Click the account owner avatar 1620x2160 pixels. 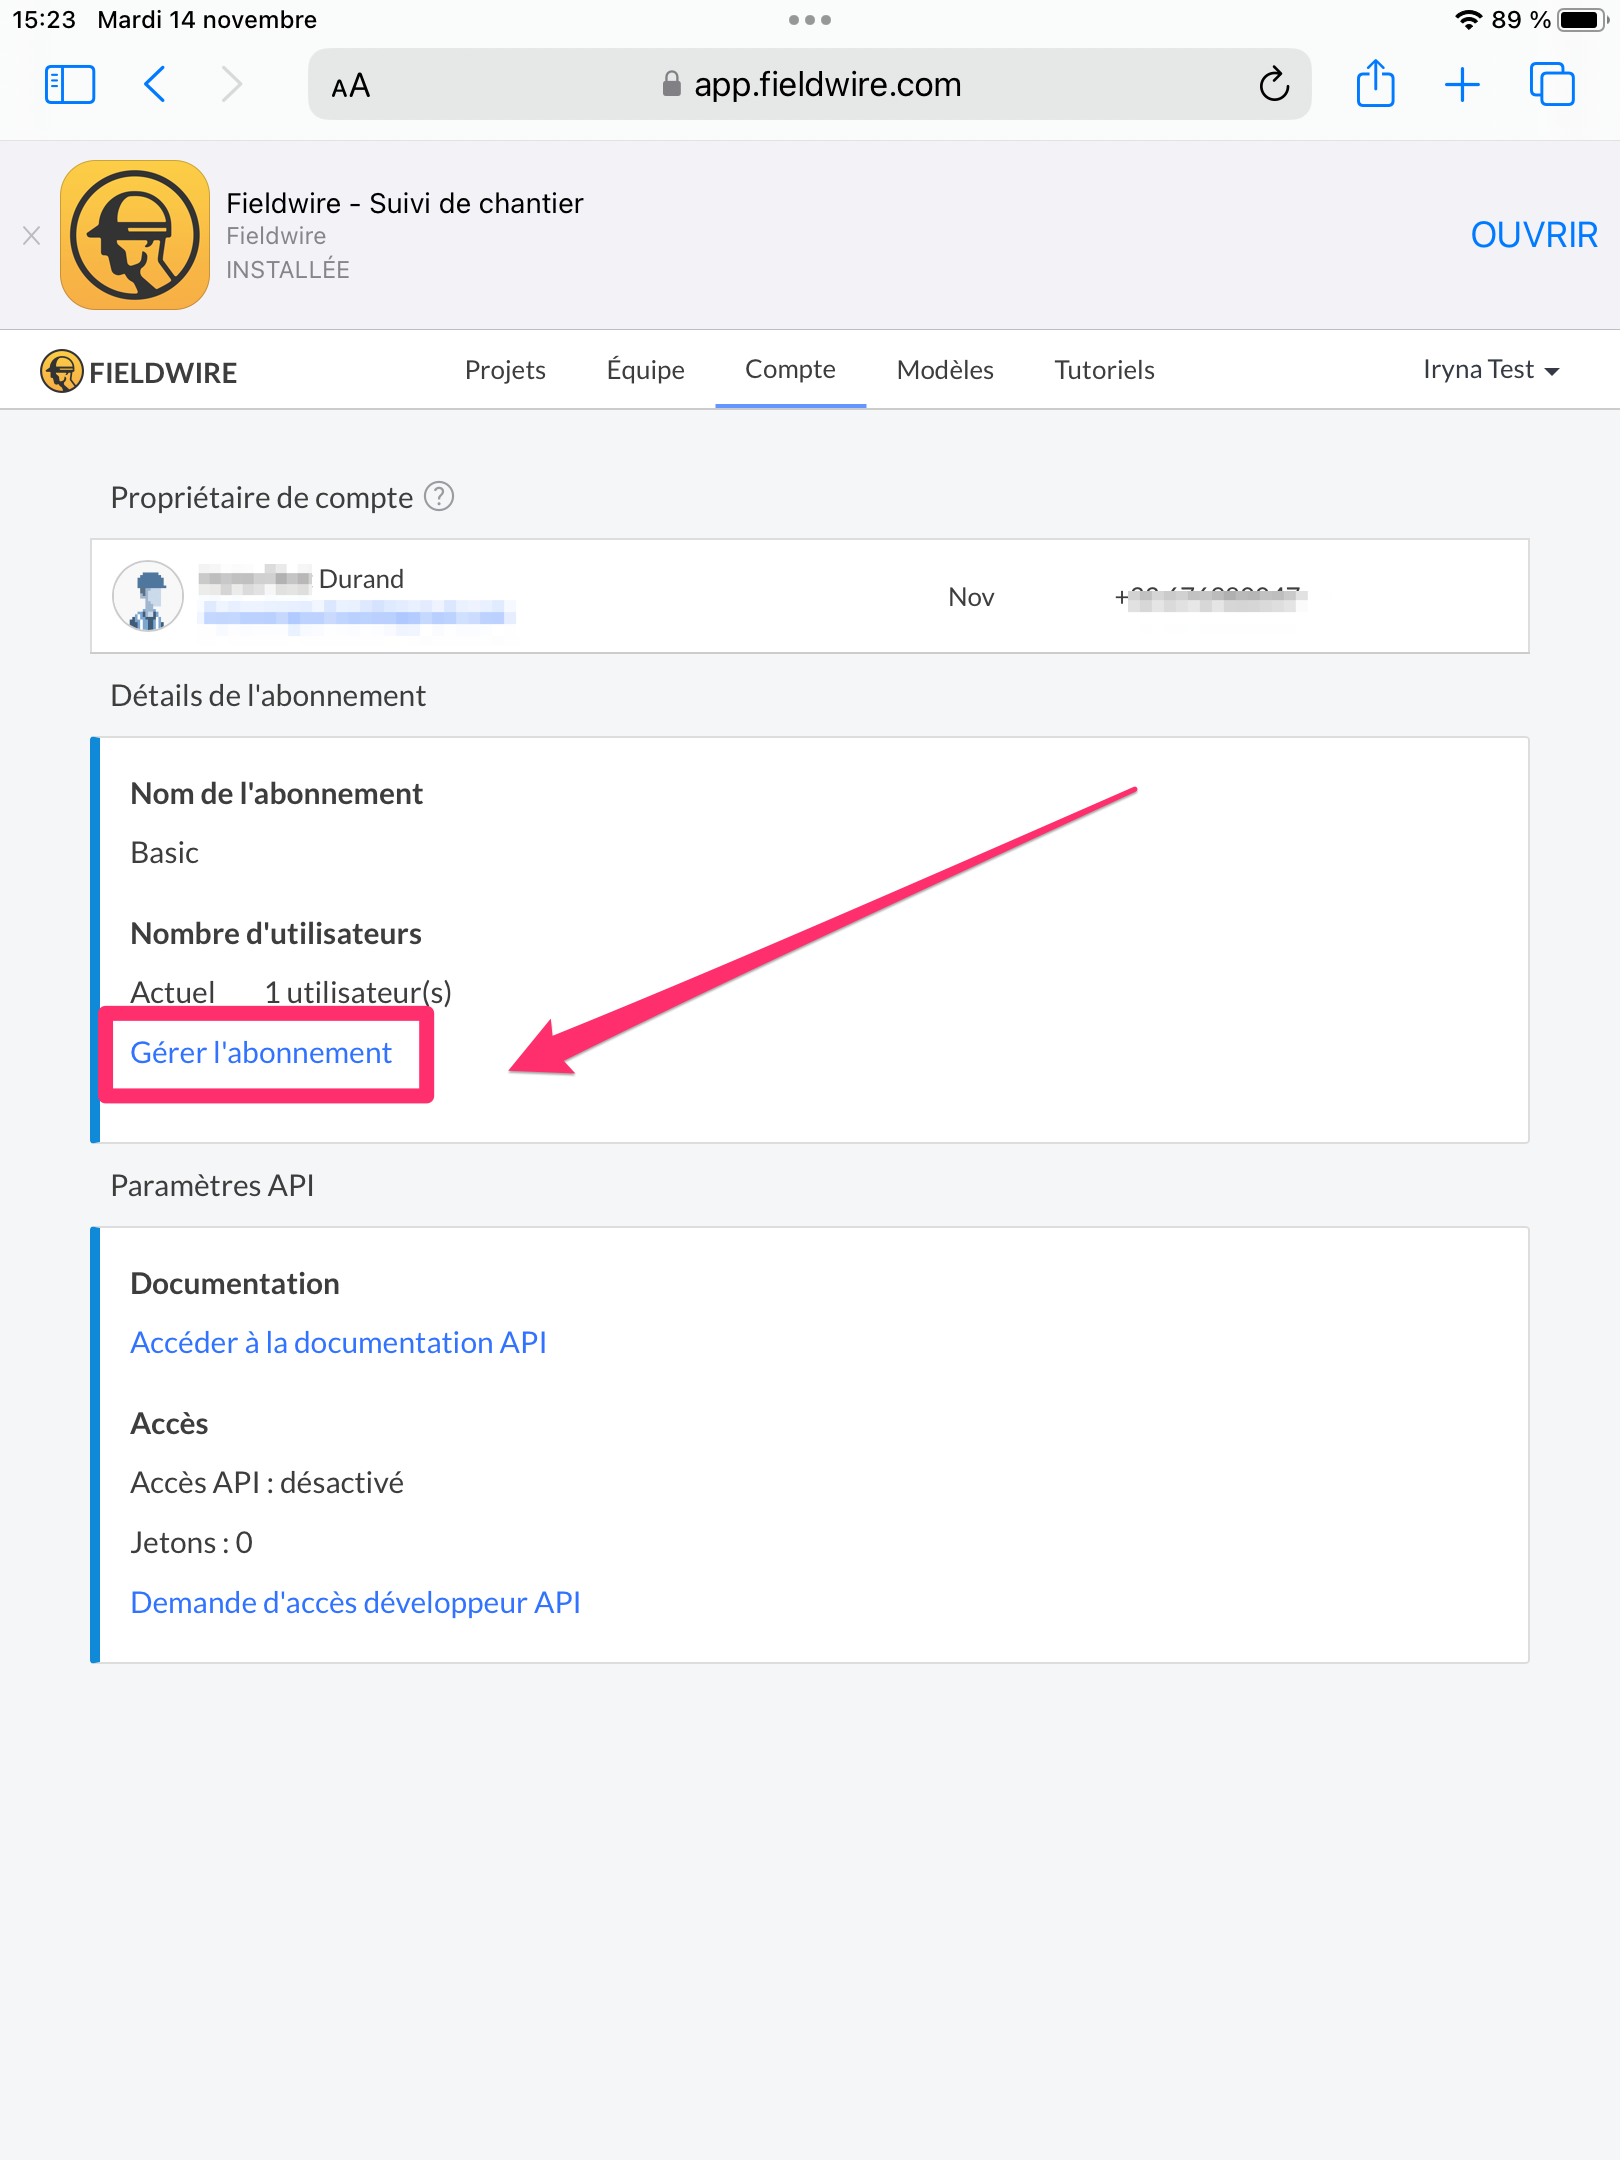[x=148, y=596]
